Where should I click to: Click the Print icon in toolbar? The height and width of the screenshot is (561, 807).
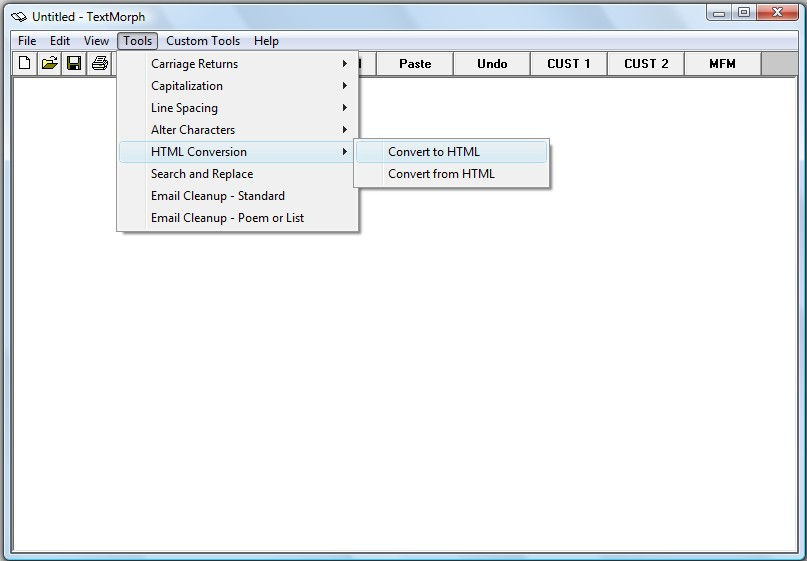pos(99,63)
